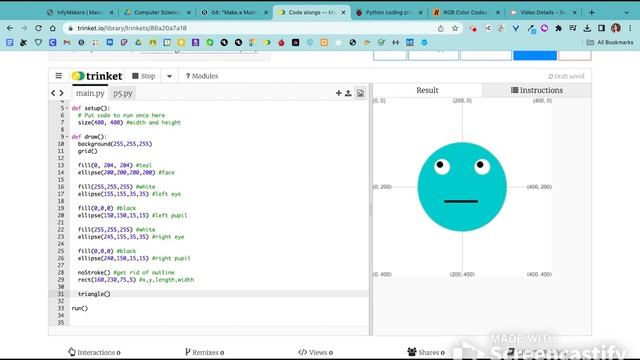Select the main.py file tab
Image resolution: width=640 pixels, height=360 pixels.
point(90,93)
